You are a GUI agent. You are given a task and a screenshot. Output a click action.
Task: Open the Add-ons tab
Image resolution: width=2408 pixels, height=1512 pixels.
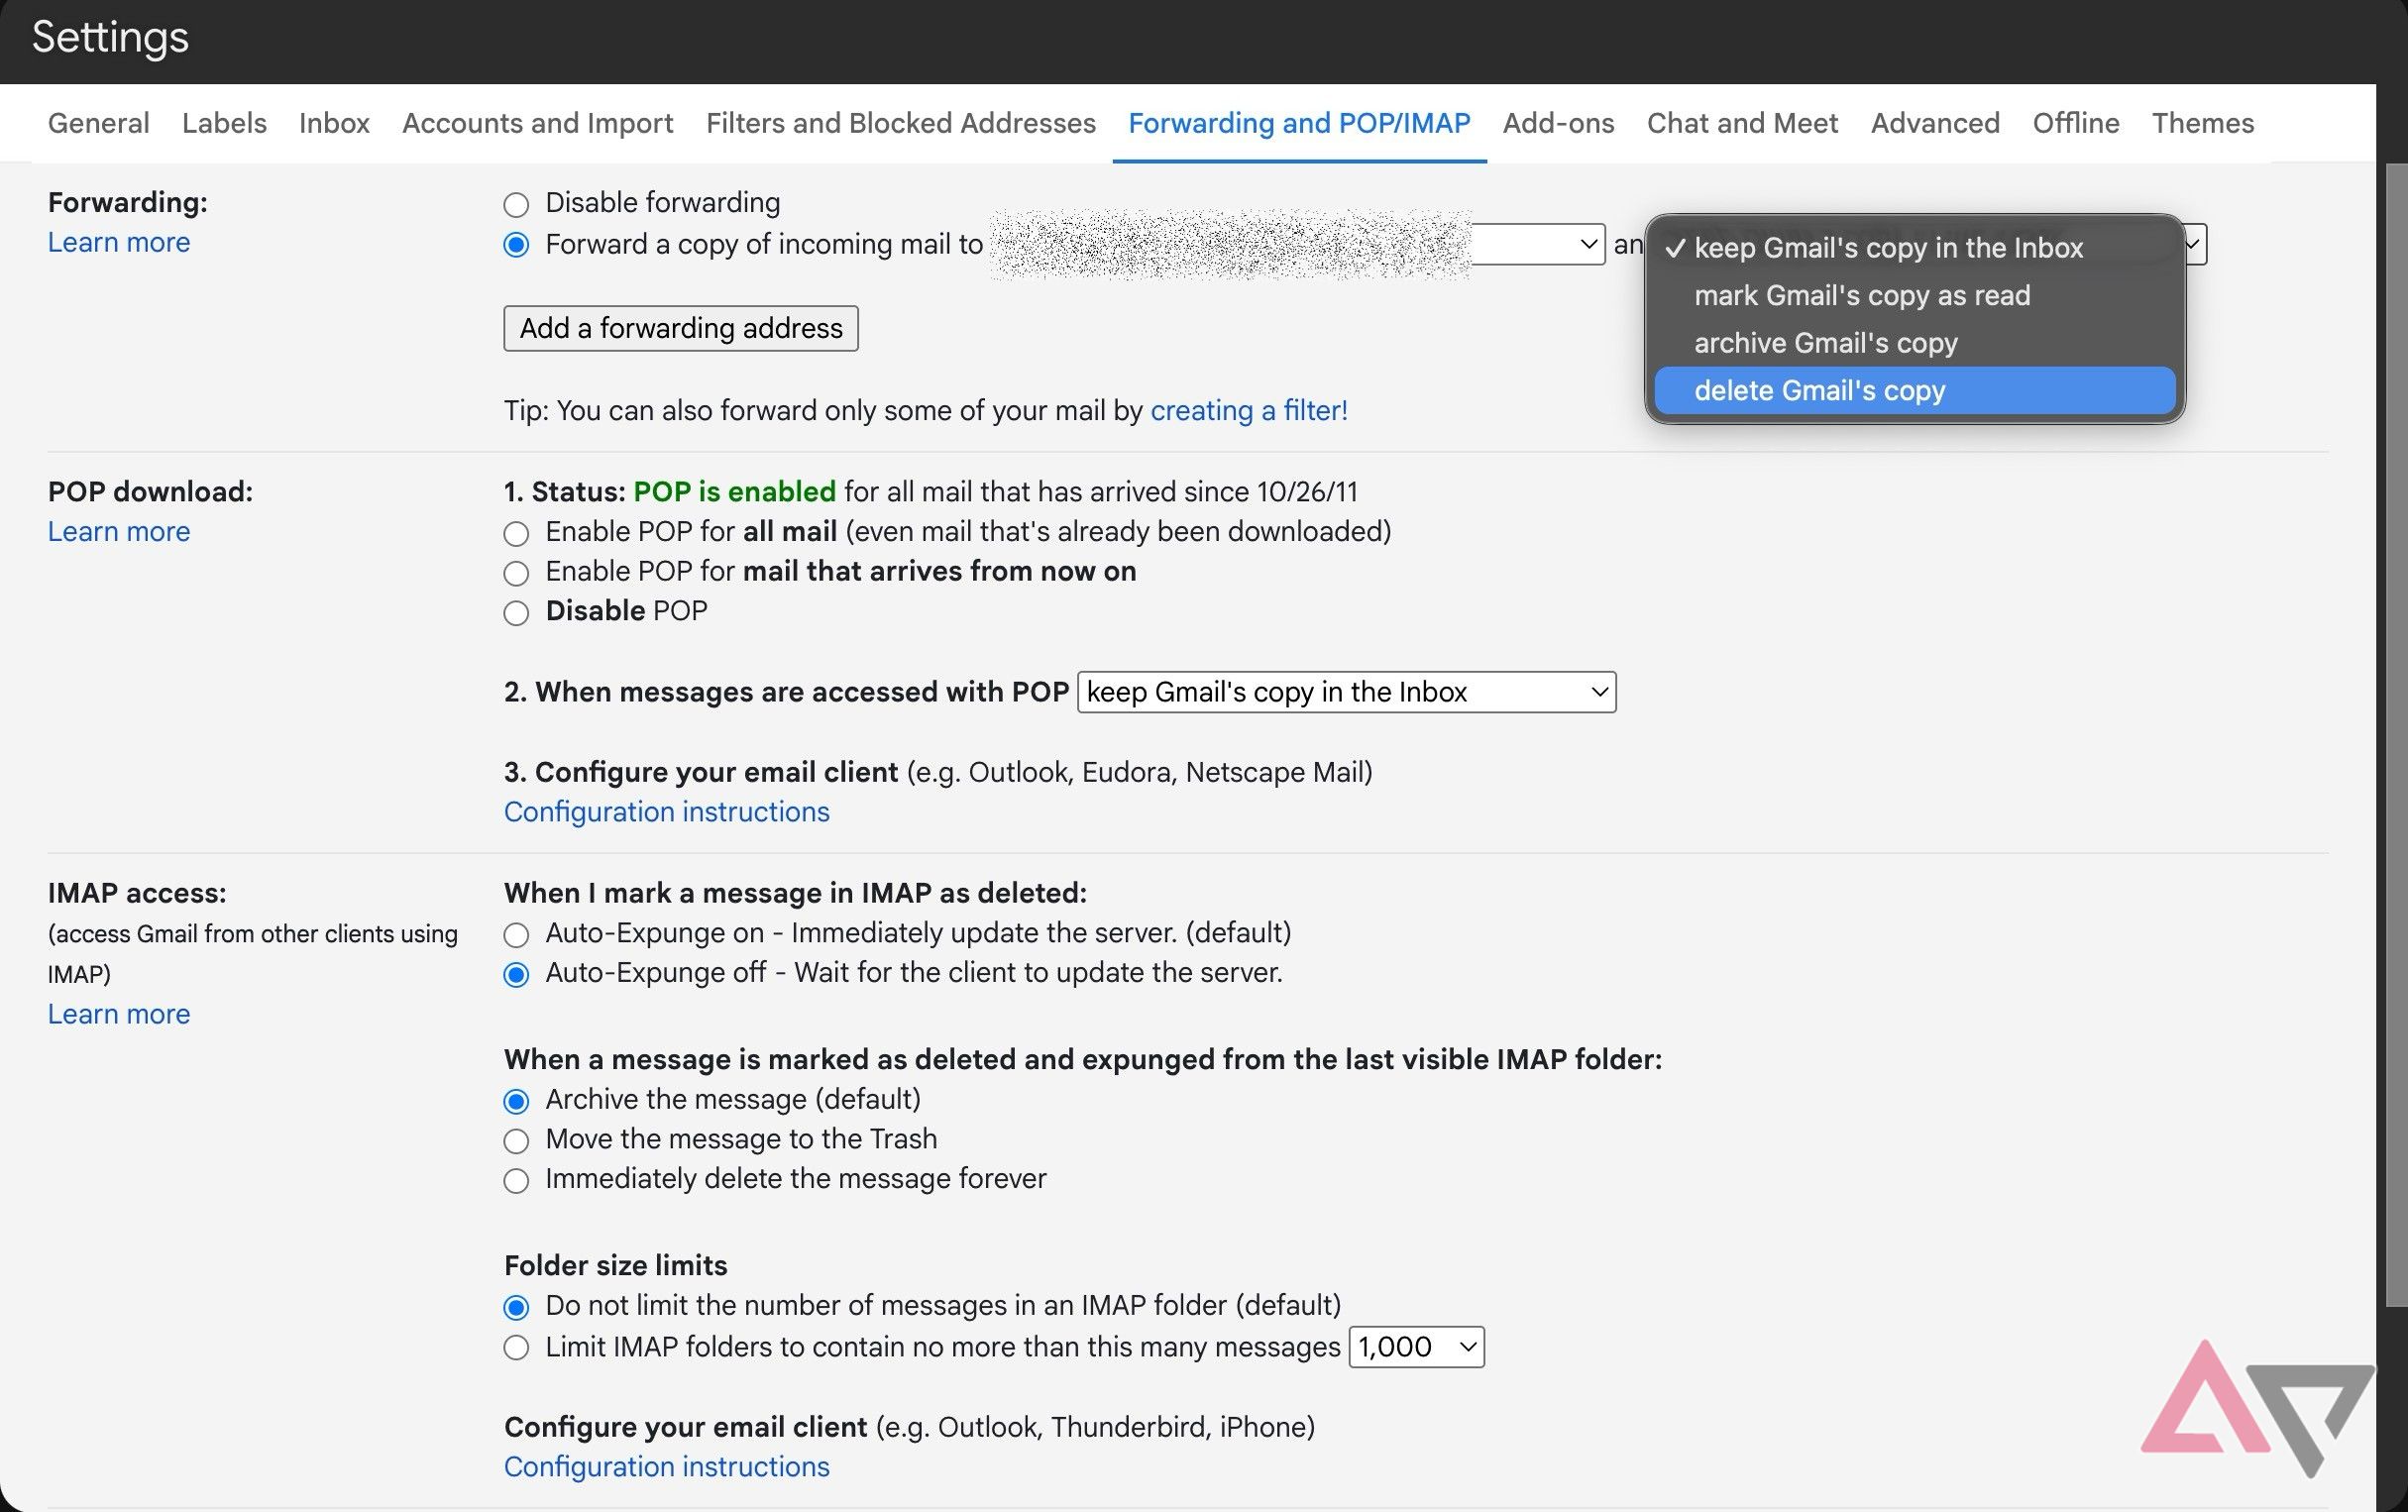click(x=1558, y=123)
